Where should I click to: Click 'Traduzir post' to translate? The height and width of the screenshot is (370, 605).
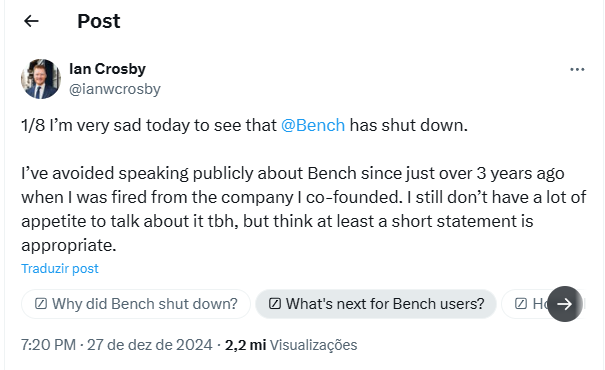coord(60,269)
